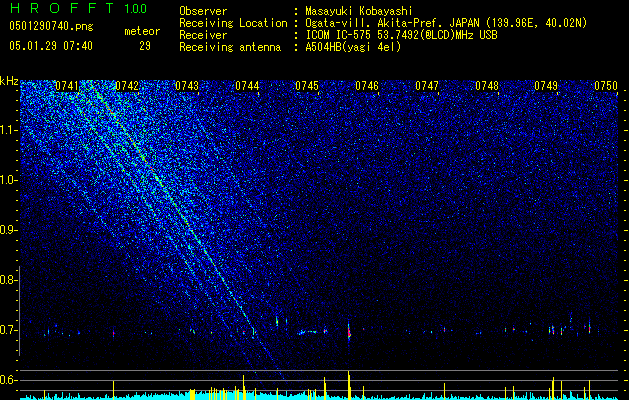
Task: Click the 0742 time marker
Action: pyautogui.click(x=127, y=86)
